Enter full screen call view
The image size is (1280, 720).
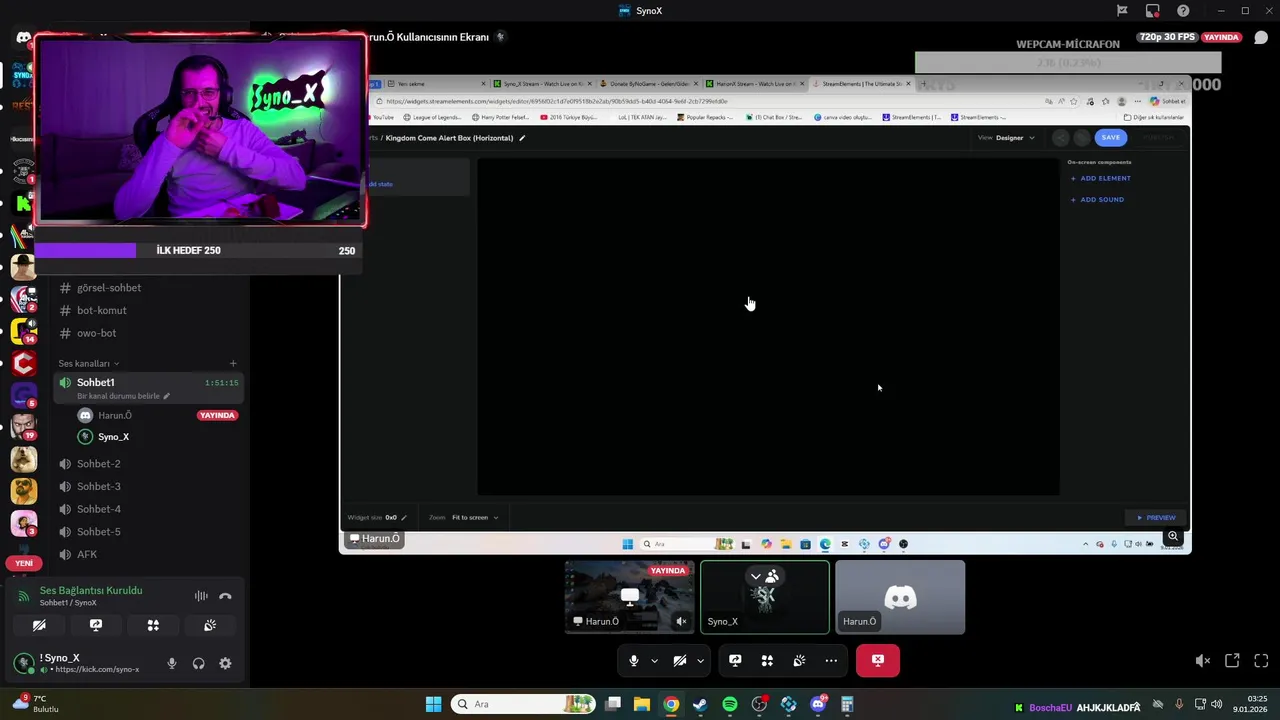point(1261,661)
